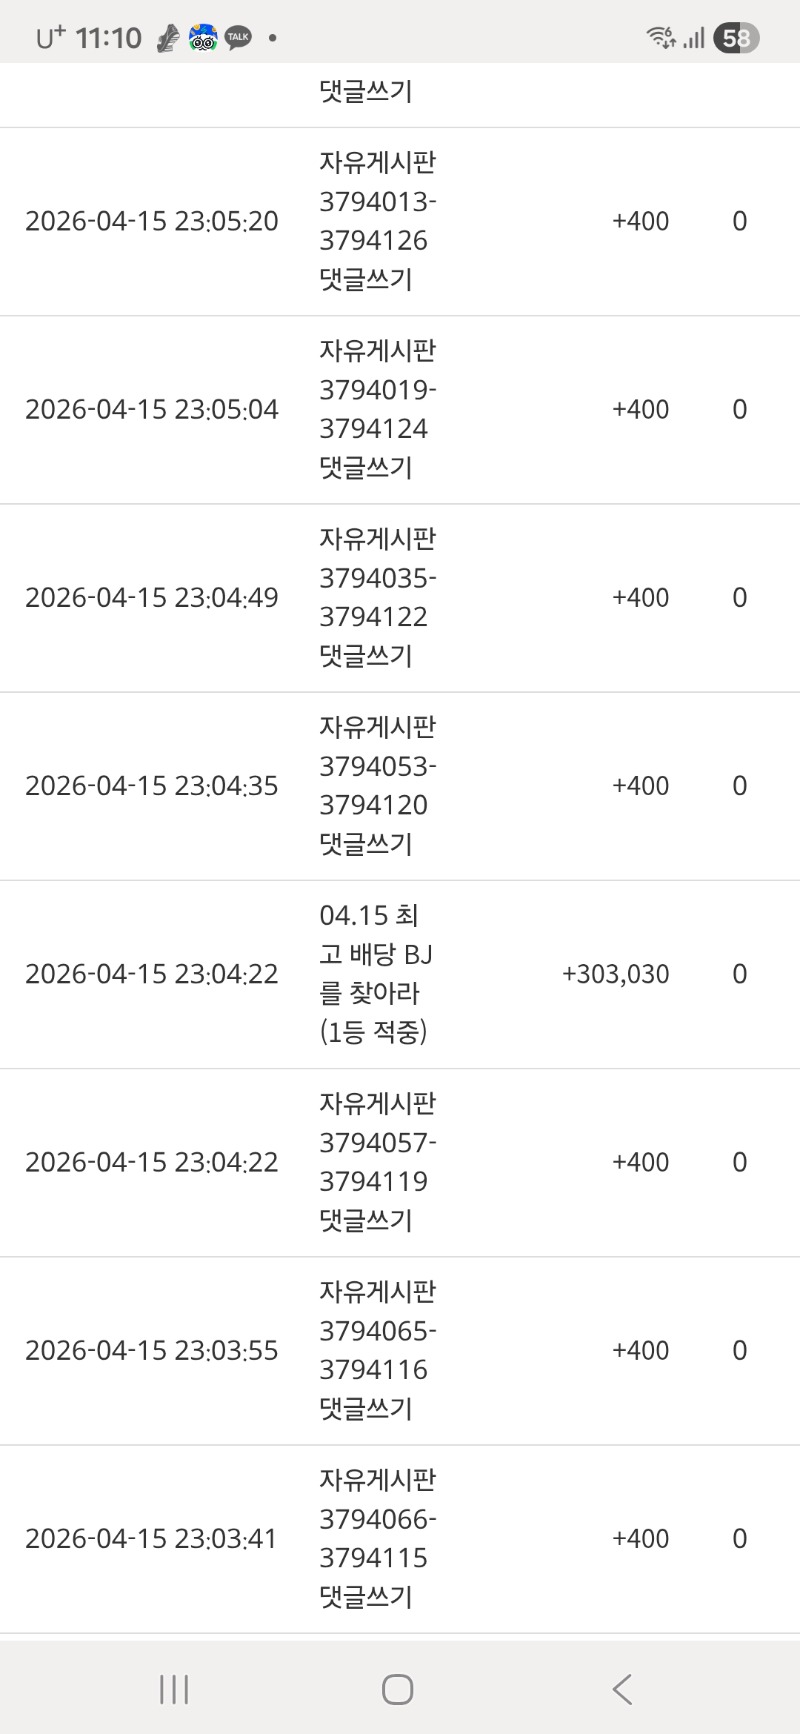Image resolution: width=800 pixels, height=1734 pixels.
Task: Tap the cellular signal strength icon
Action: (x=694, y=38)
